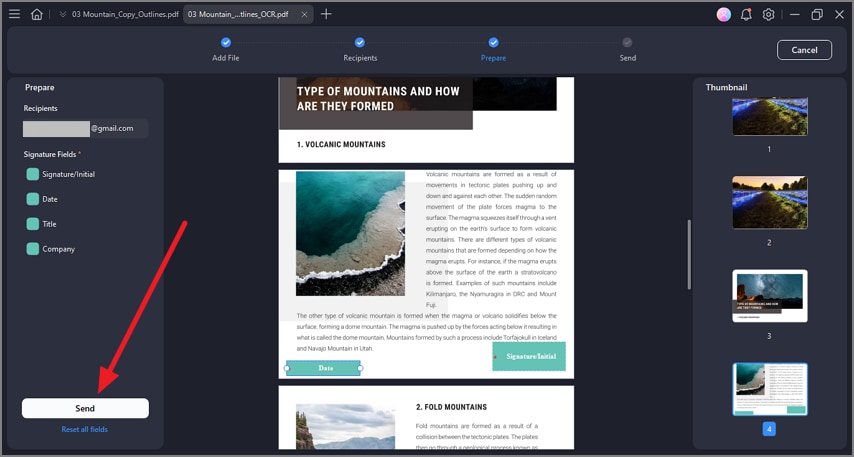Image resolution: width=854 pixels, height=457 pixels.
Task: Select the Prepare step
Action: tap(493, 49)
